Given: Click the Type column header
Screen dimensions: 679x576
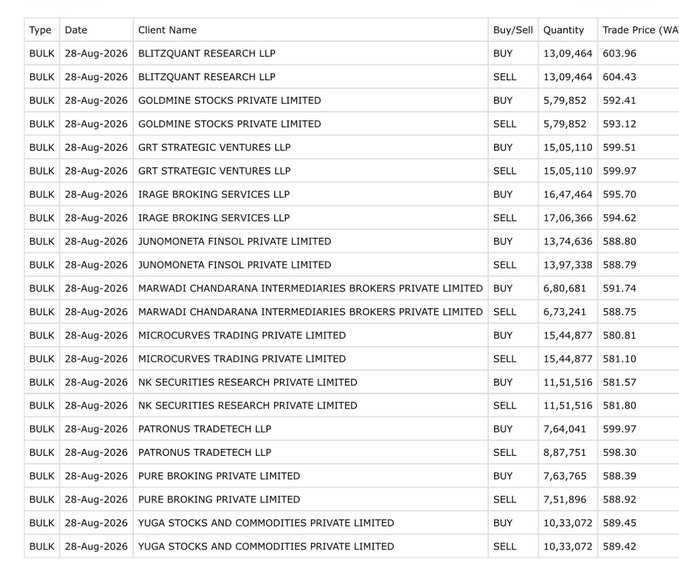Looking at the screenshot, I should (x=40, y=30).
